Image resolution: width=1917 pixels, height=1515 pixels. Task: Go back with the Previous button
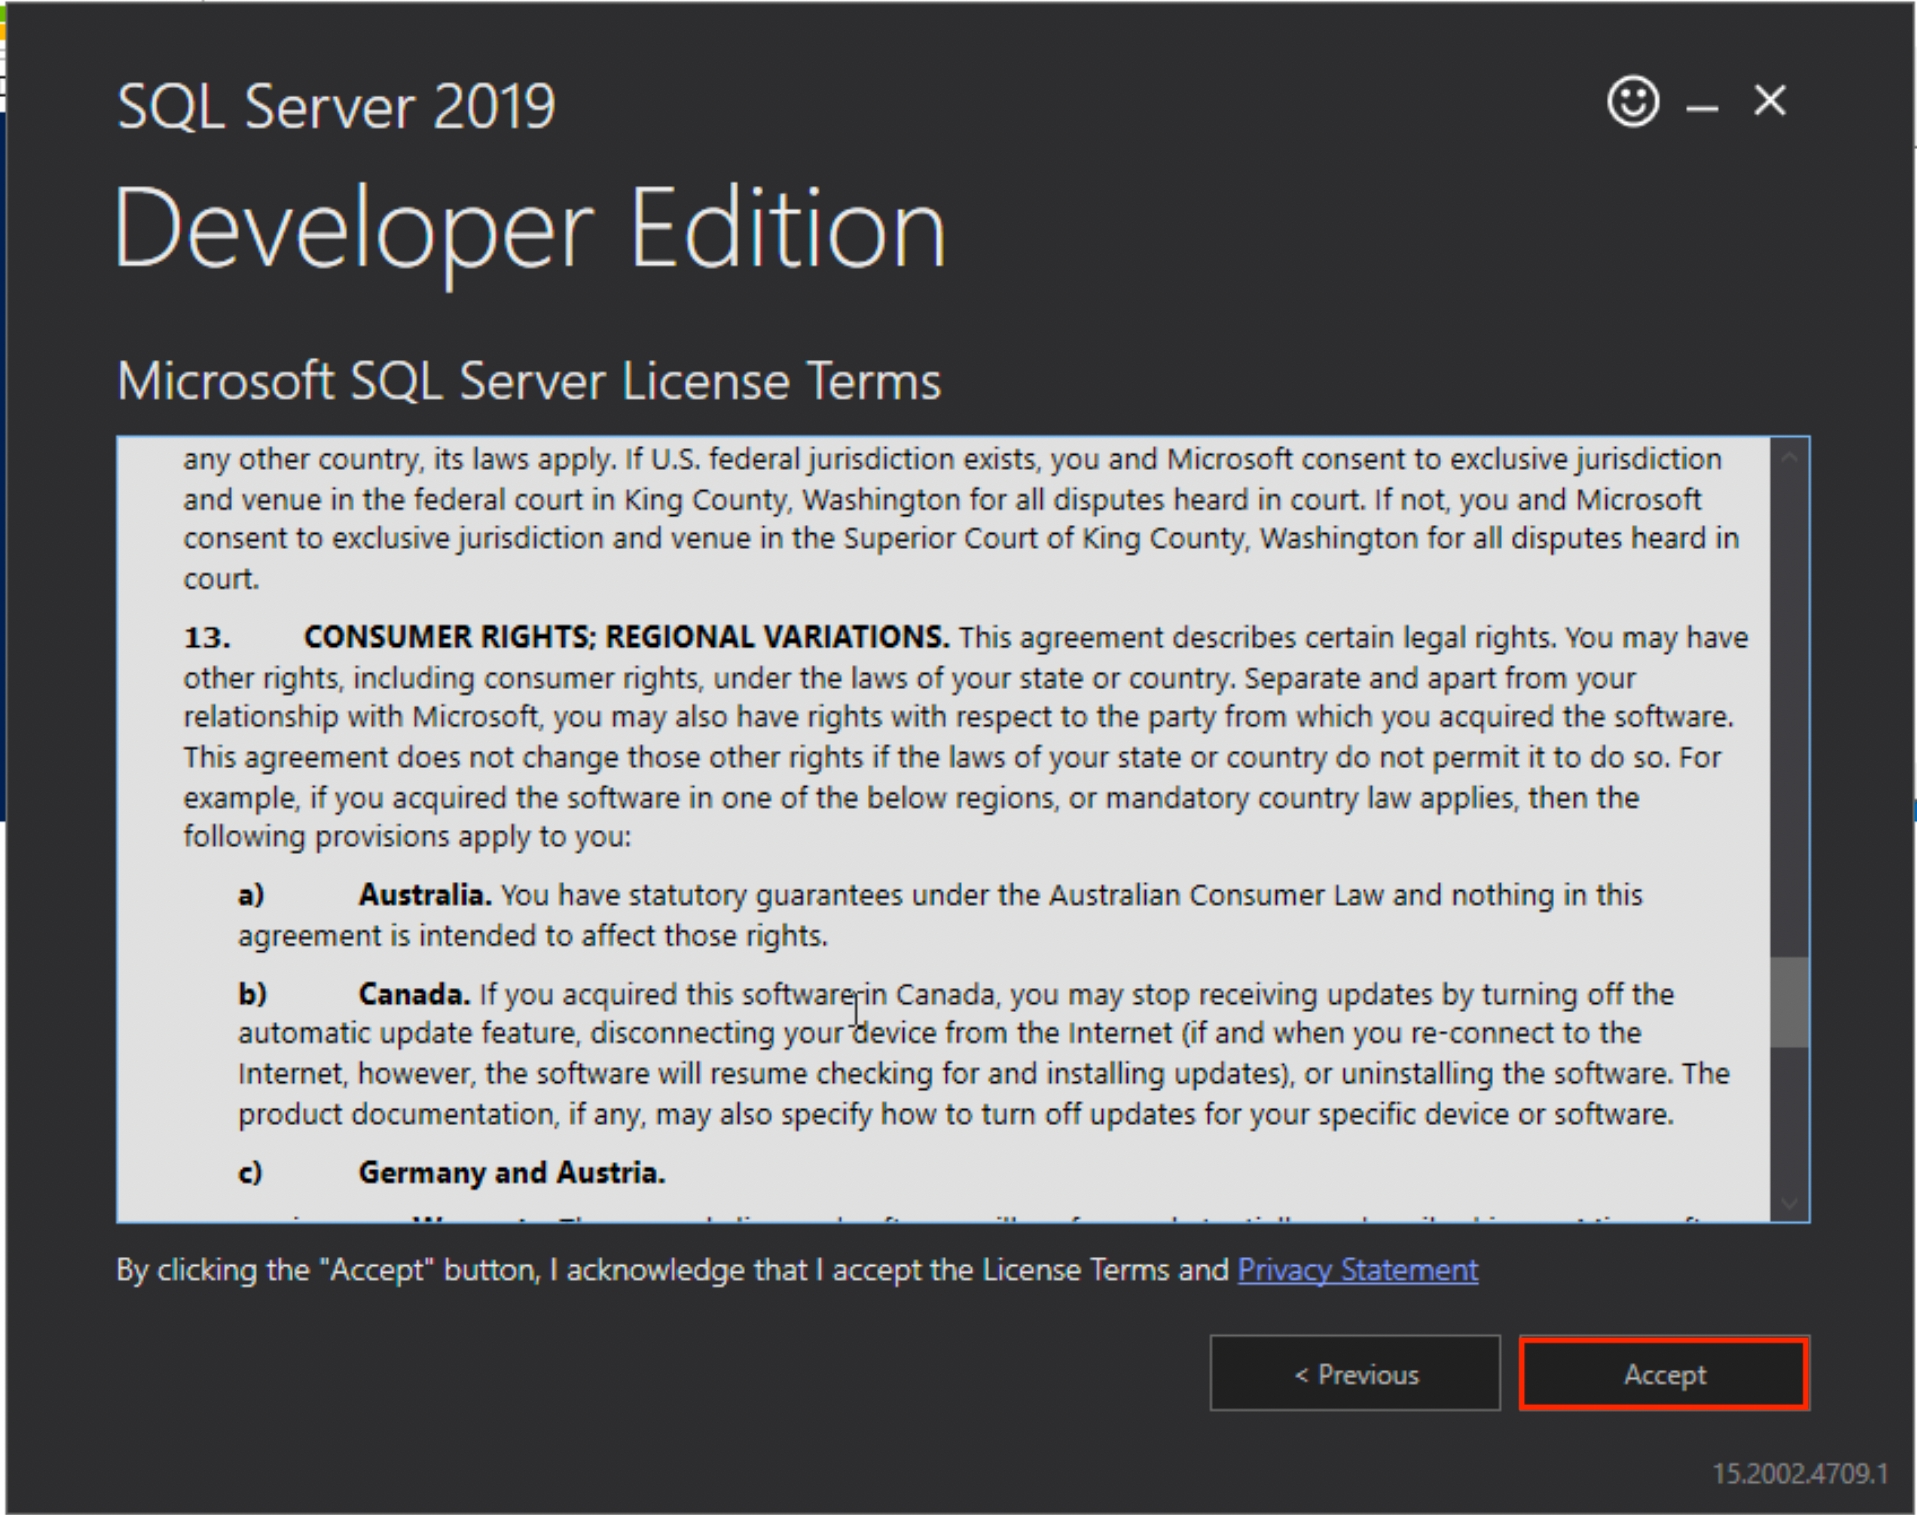[x=1354, y=1374]
